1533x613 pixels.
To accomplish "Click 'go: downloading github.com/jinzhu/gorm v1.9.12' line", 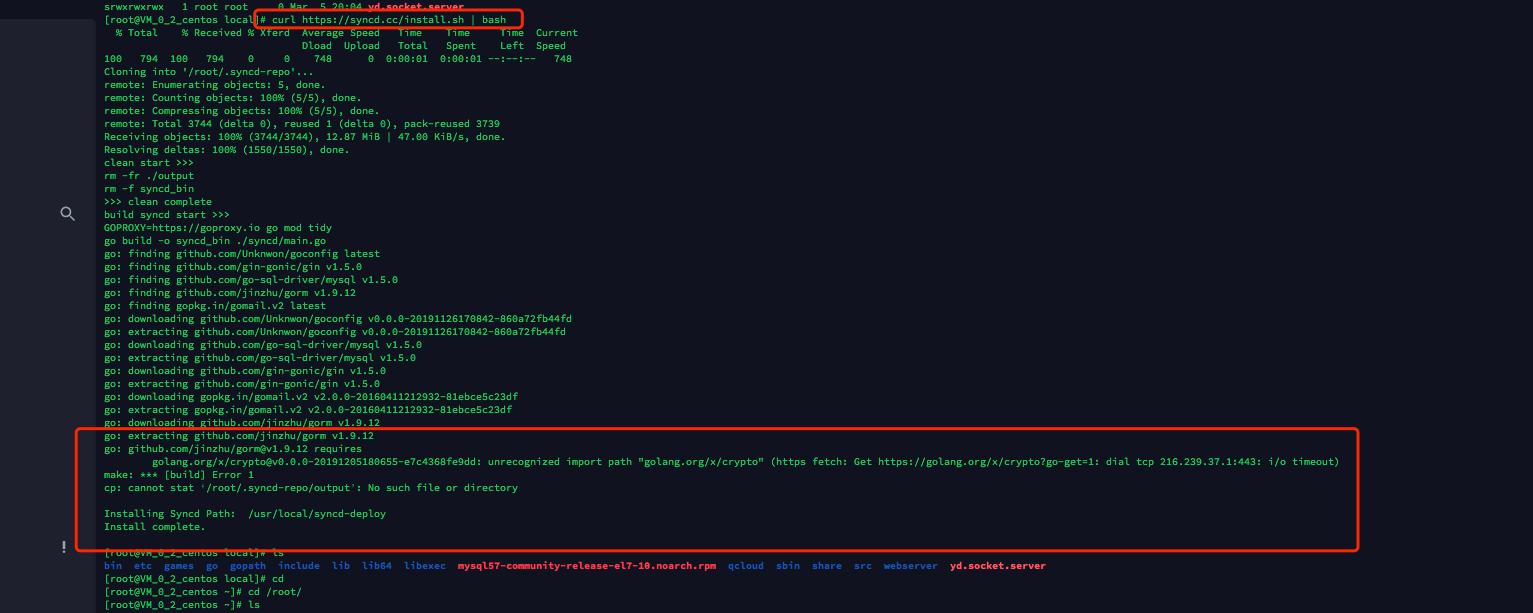I will [x=242, y=423].
